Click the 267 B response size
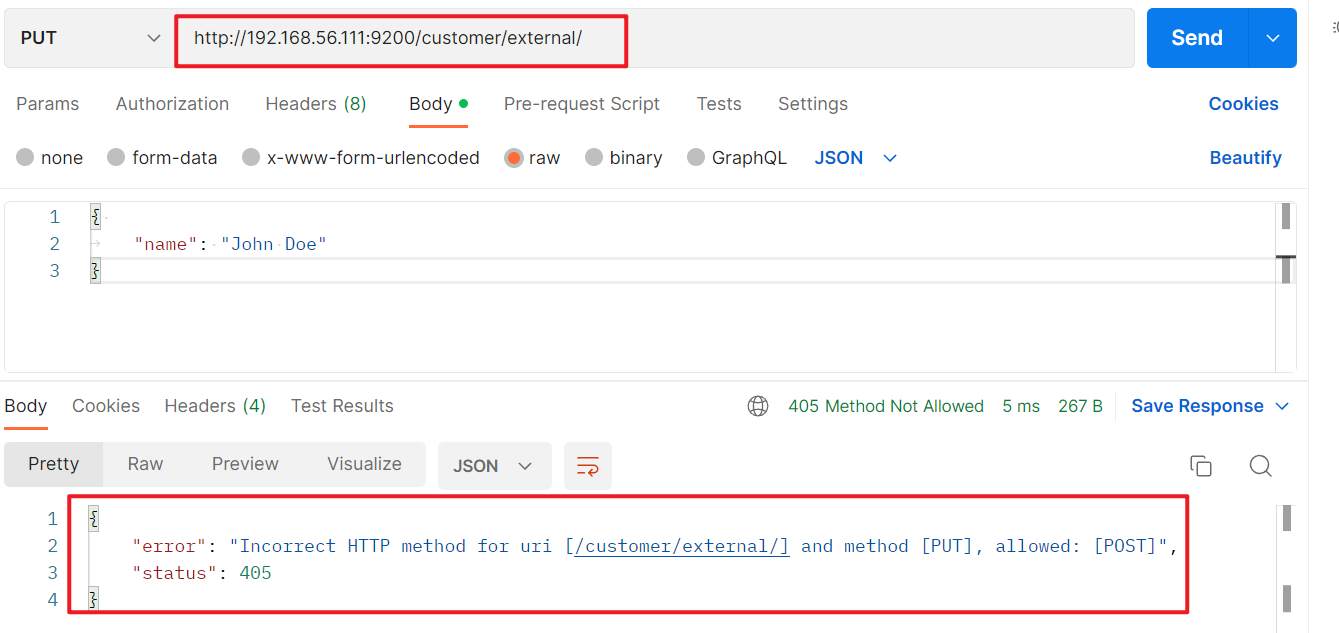1339x633 pixels. coord(1080,406)
